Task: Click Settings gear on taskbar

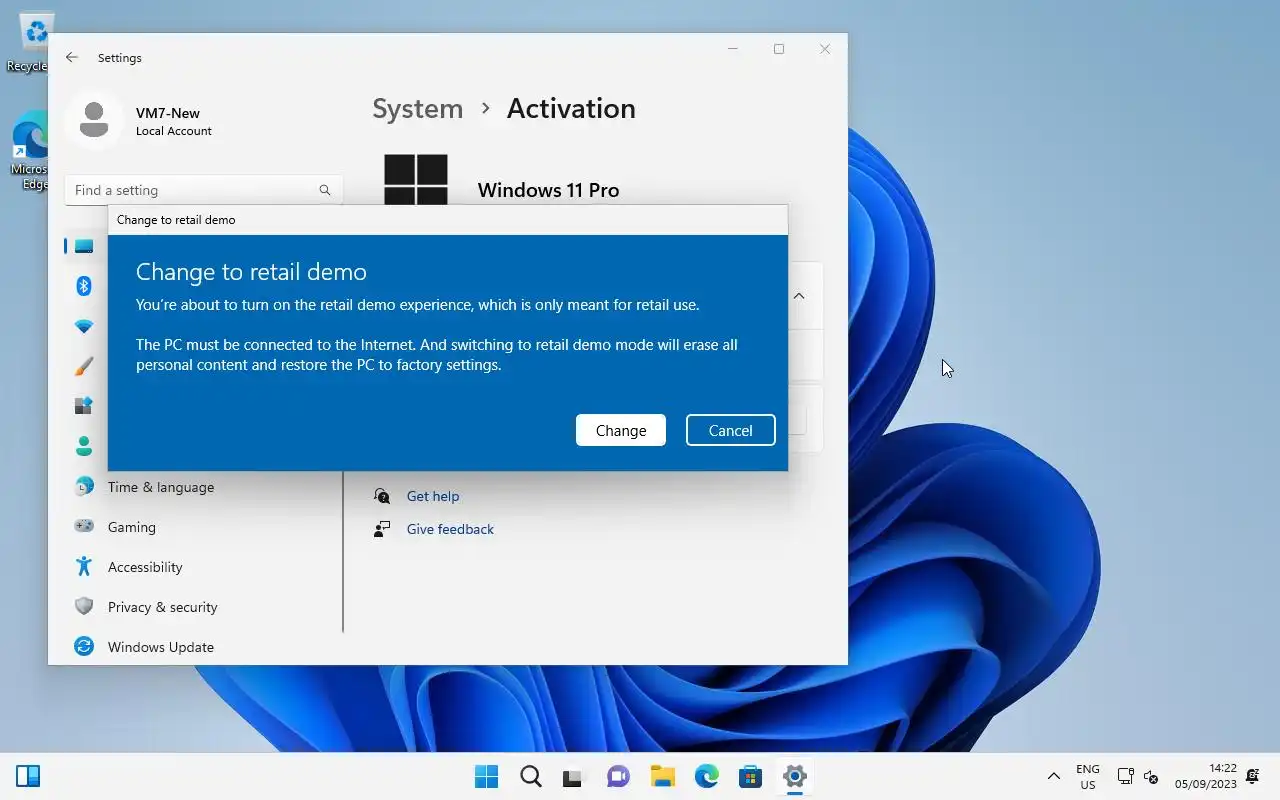Action: coord(795,776)
